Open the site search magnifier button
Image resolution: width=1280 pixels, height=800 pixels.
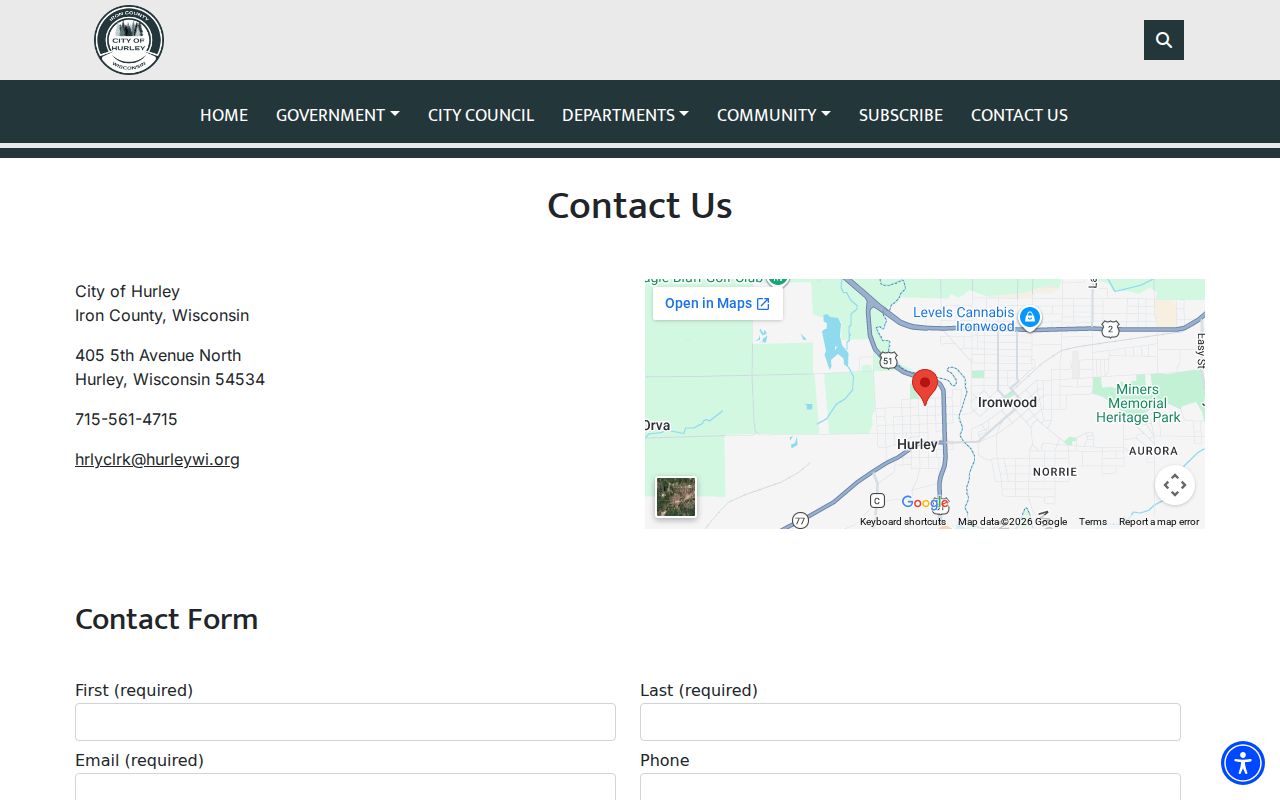1164,40
